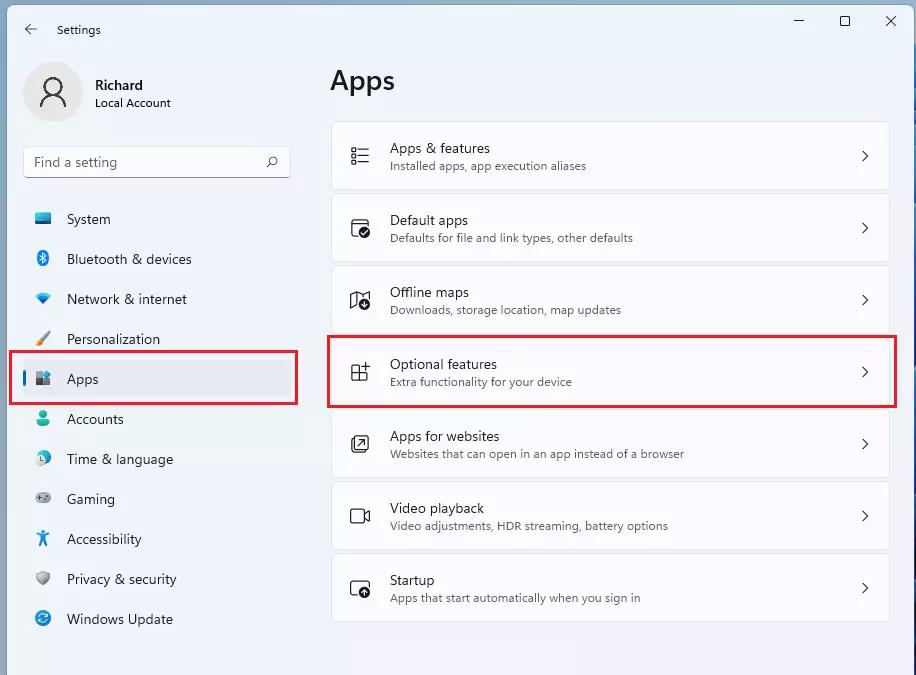916x675 pixels.
Task: Click the Richard user profile avatar
Action: pyautogui.click(x=53, y=93)
